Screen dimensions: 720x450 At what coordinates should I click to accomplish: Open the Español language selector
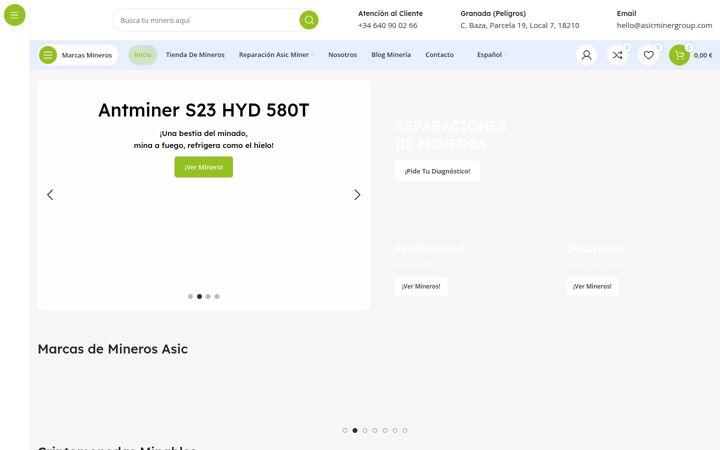491,55
